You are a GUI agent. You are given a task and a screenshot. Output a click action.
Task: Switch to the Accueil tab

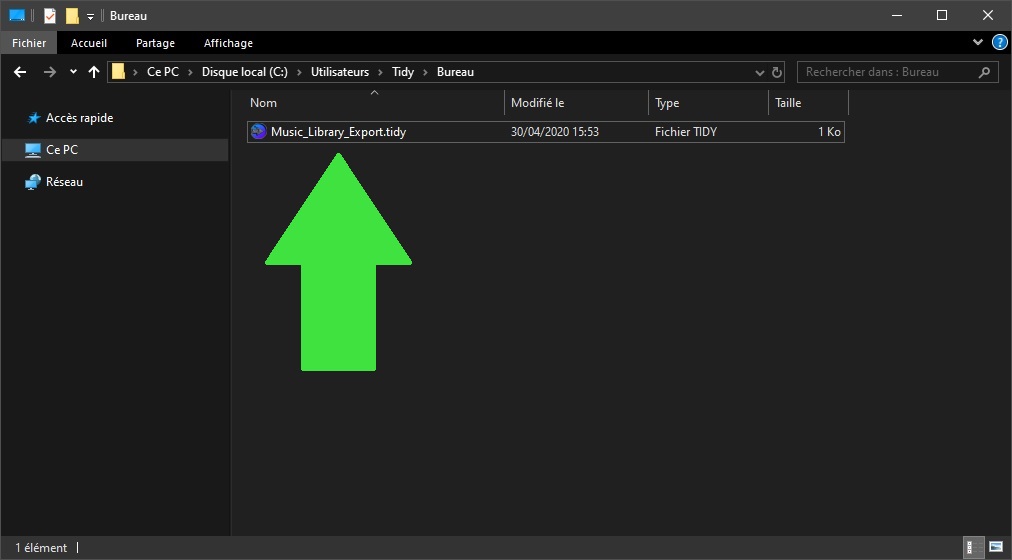pyautogui.click(x=89, y=43)
